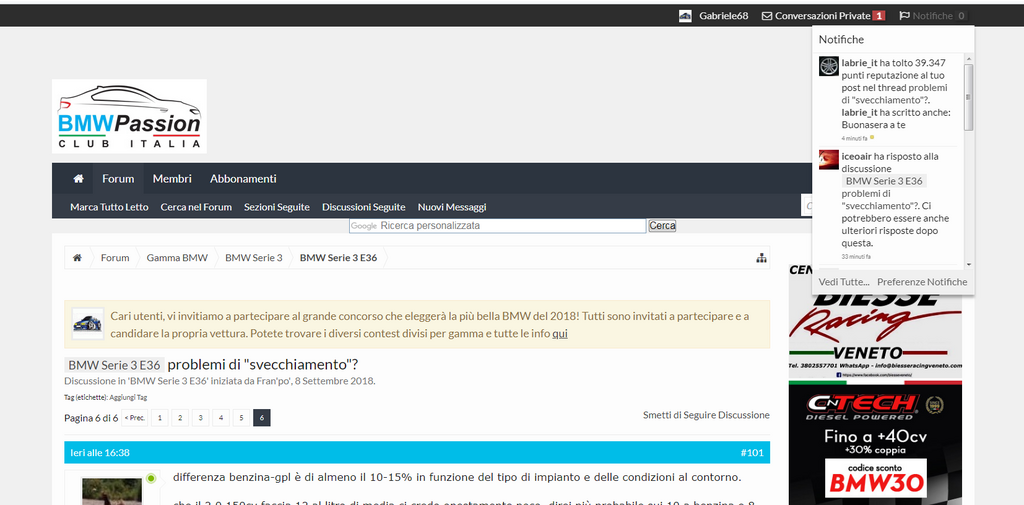Go to thread page 4
This screenshot has width=1024, height=505.
[221, 418]
